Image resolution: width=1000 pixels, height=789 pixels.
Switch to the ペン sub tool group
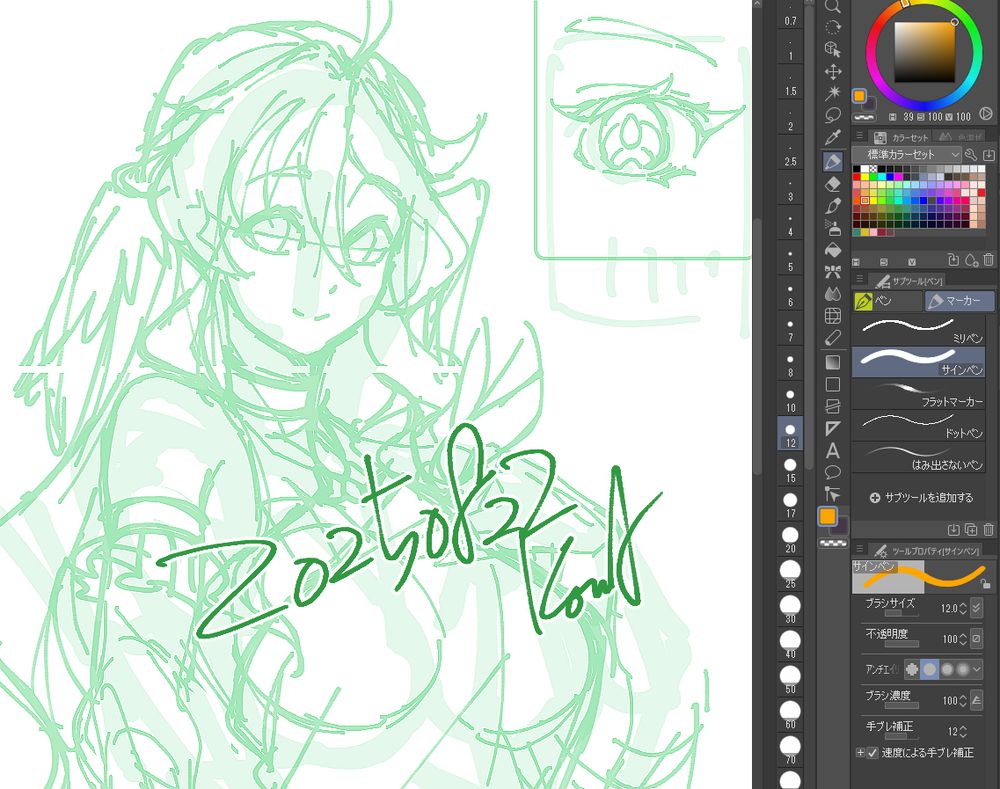tap(887, 300)
